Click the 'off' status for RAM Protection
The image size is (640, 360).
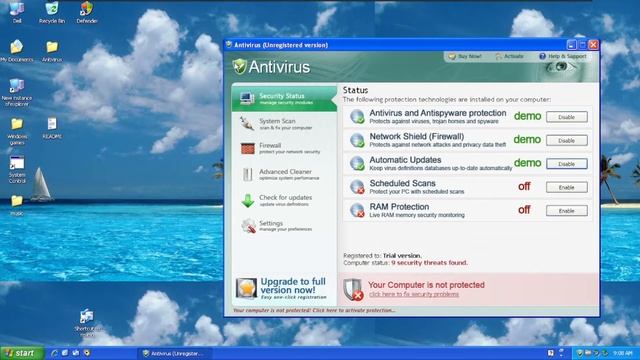click(524, 210)
